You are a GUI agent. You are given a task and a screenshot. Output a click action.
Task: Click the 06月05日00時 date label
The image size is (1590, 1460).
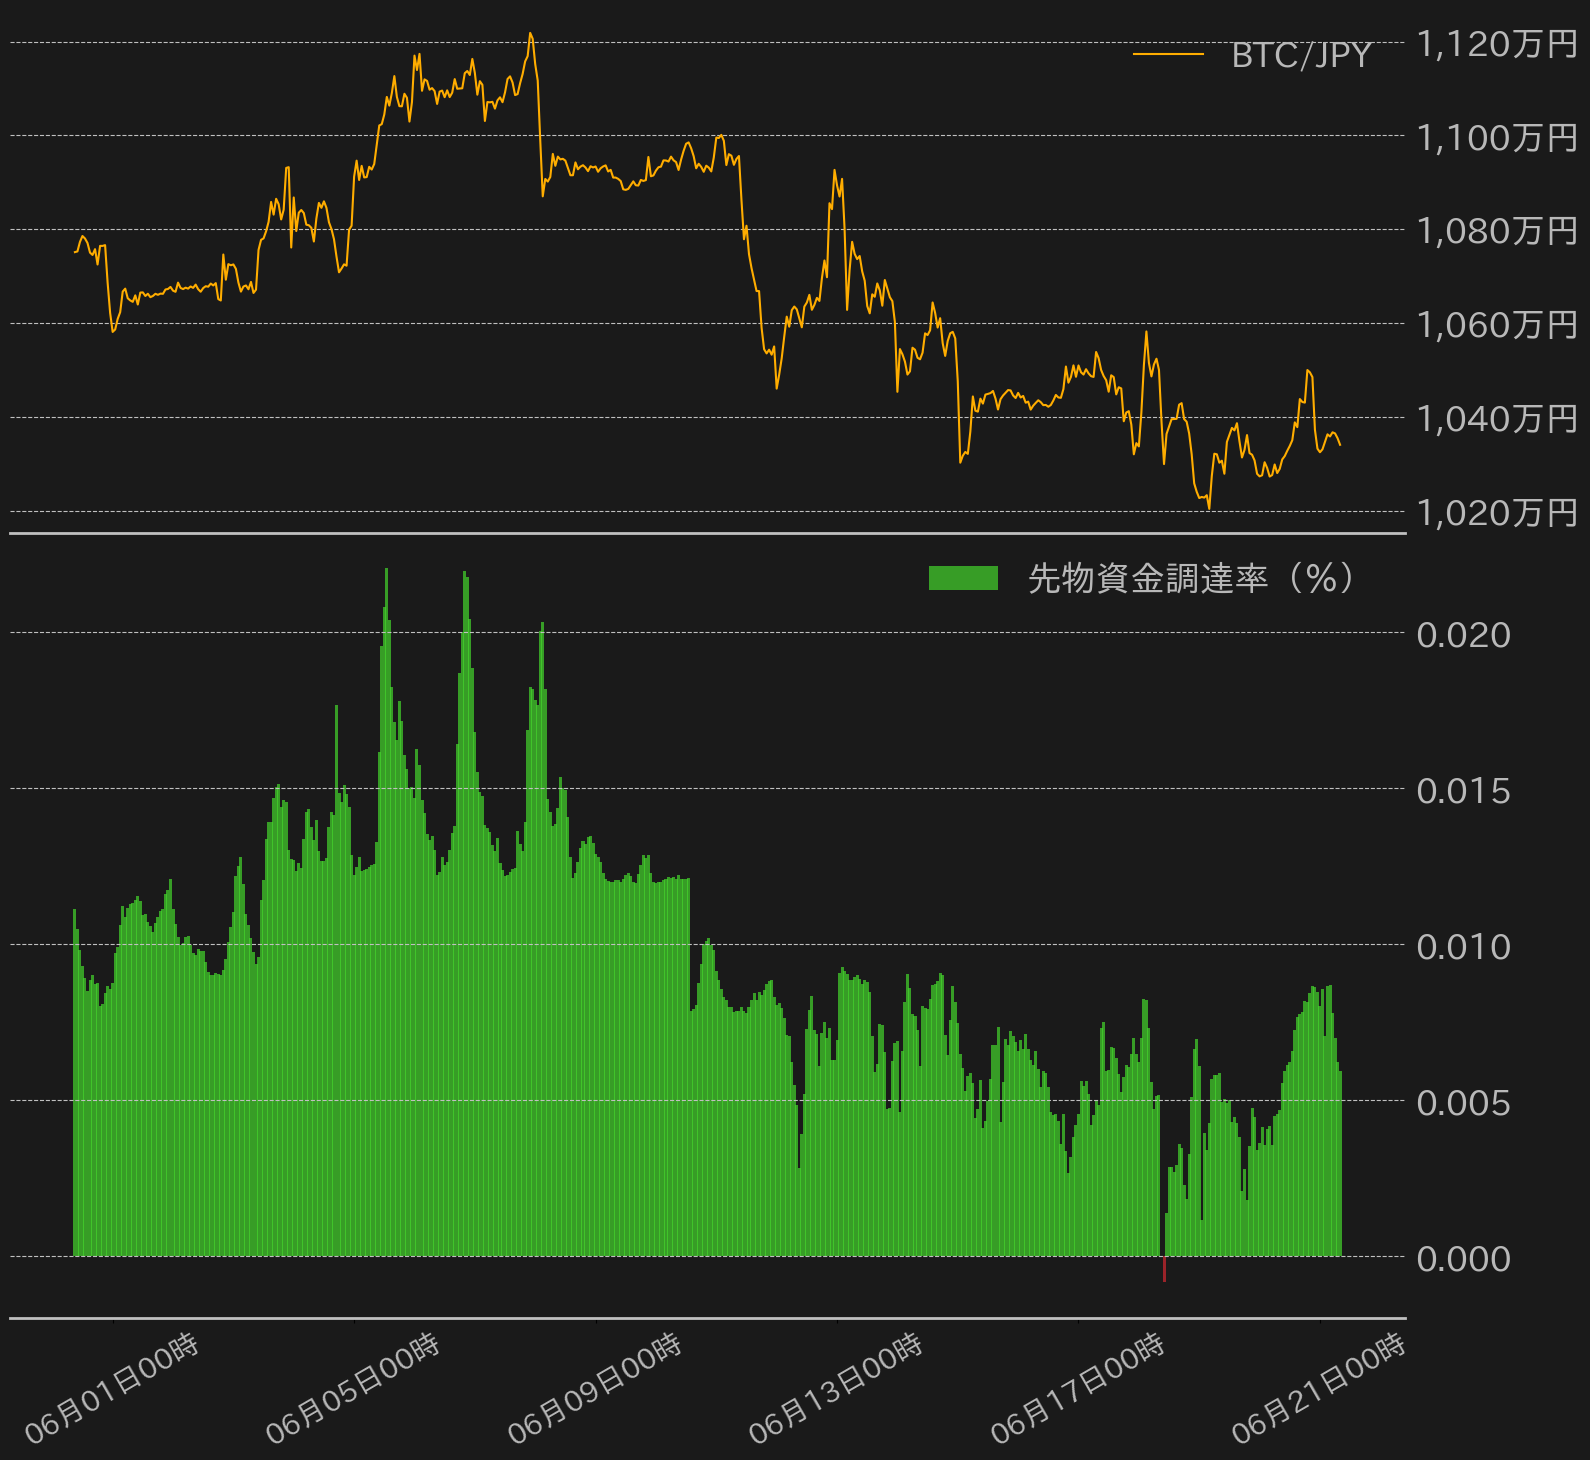click(x=353, y=1389)
